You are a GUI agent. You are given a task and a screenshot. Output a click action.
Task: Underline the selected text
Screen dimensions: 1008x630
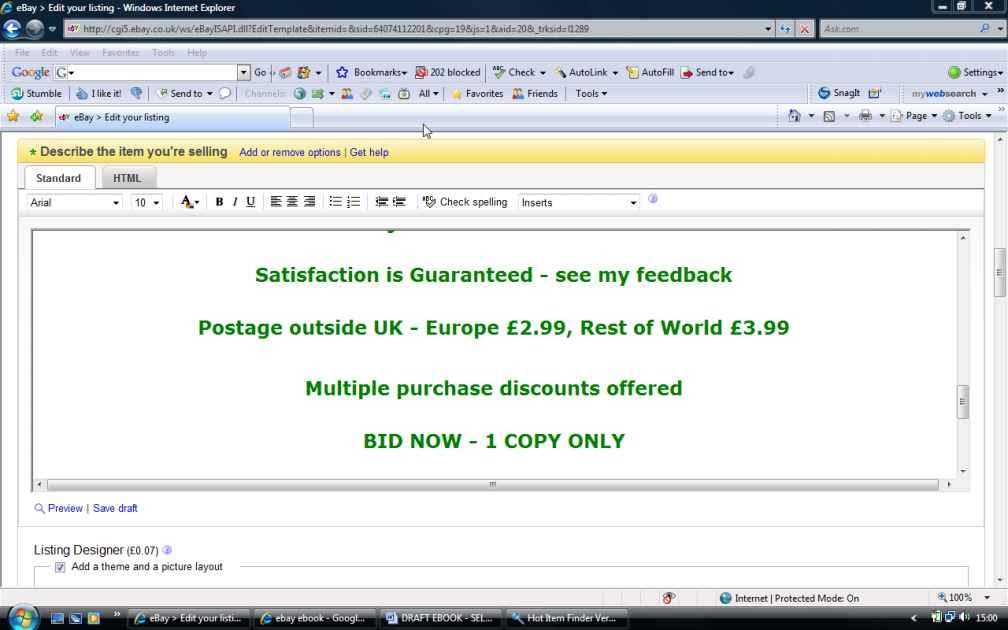[250, 202]
